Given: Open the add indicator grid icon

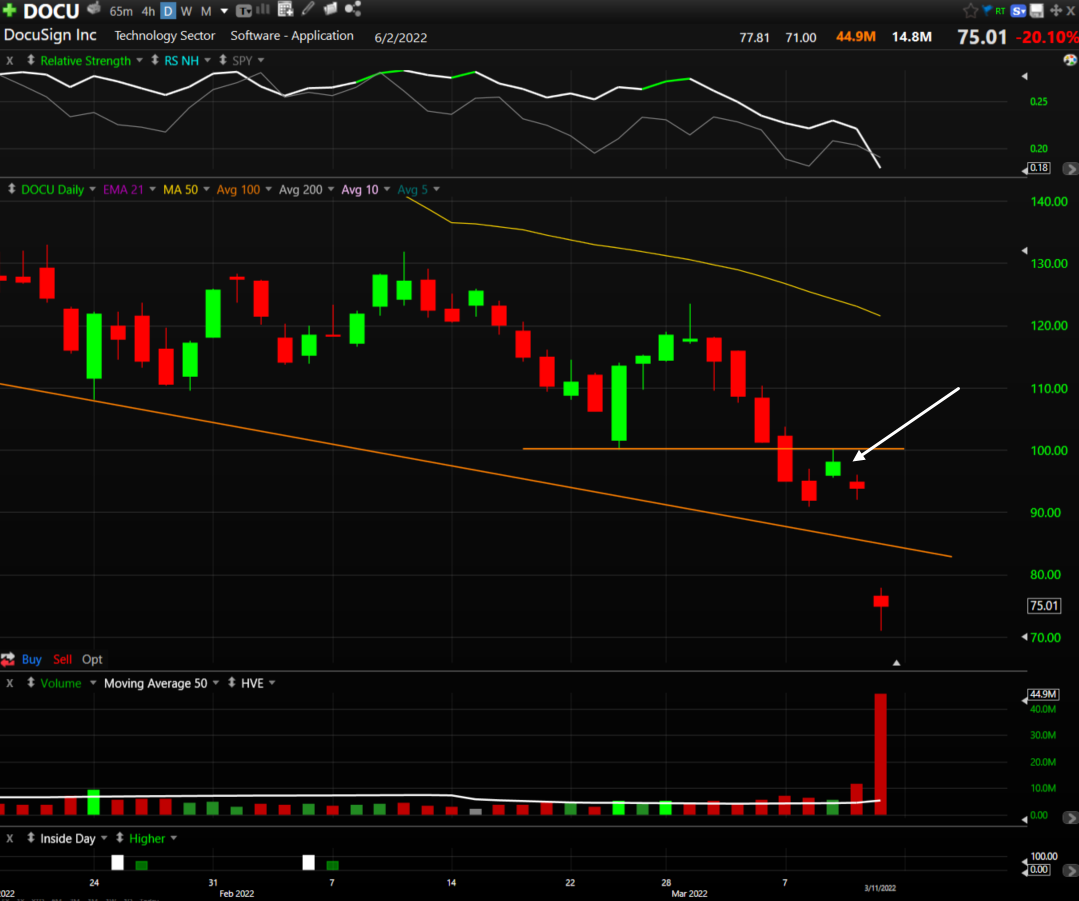Looking at the screenshot, I should pyautogui.click(x=286, y=9).
